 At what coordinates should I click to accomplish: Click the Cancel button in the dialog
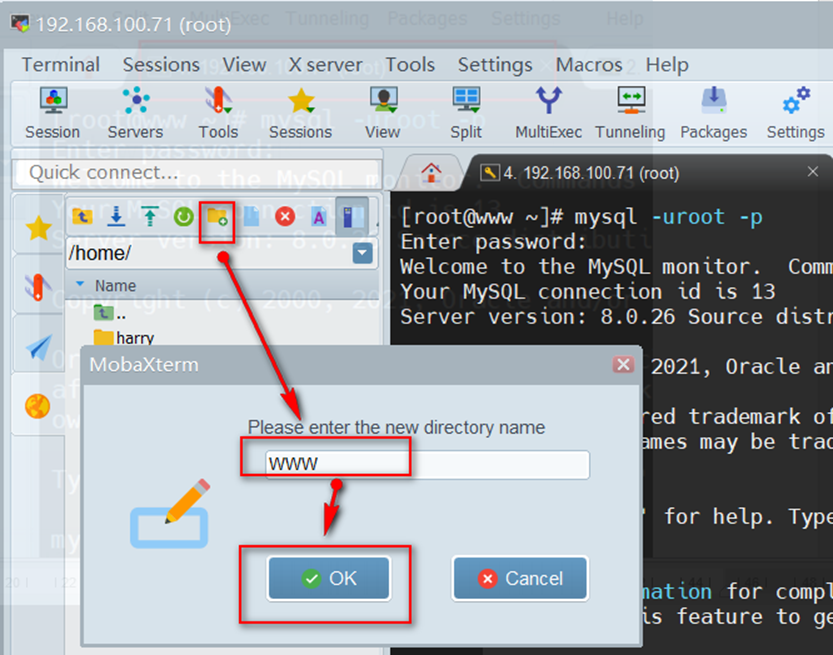tap(520, 579)
